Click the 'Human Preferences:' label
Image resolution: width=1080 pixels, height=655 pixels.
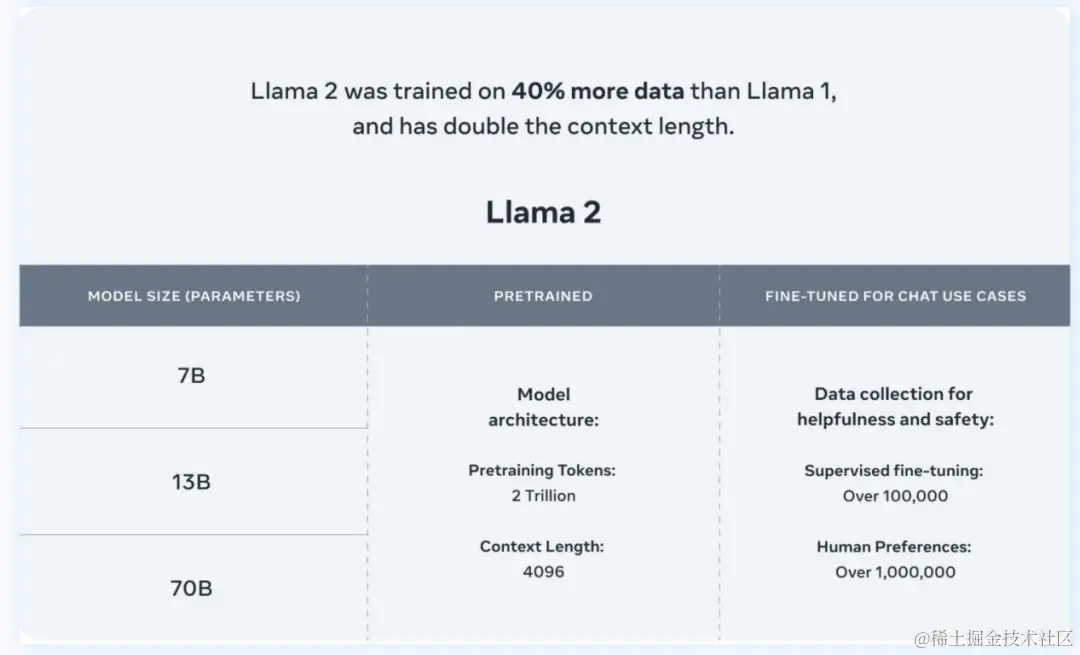(x=894, y=547)
